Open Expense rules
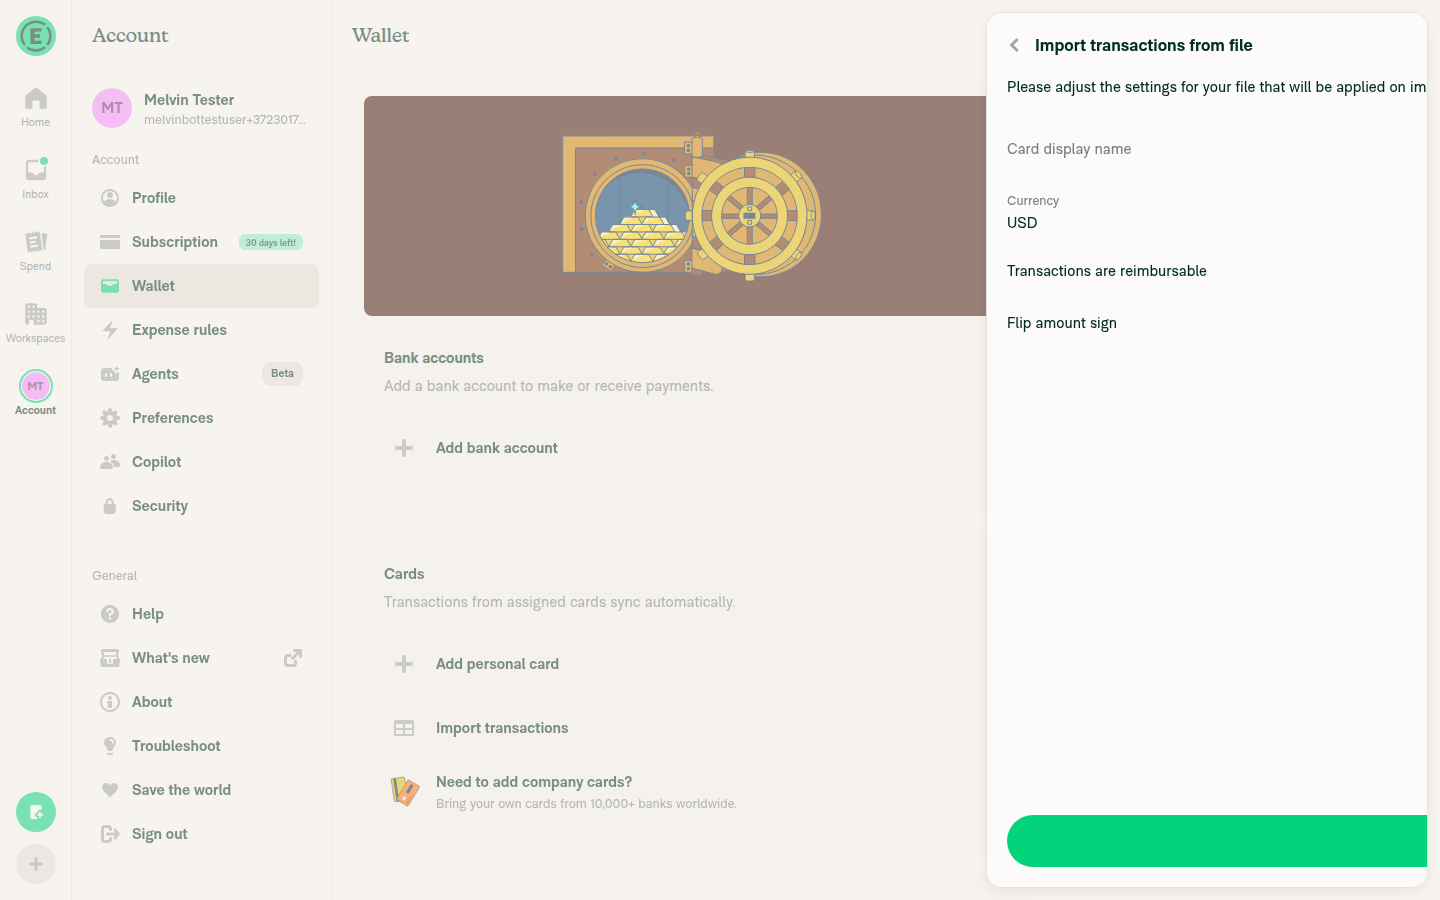This screenshot has height=900, width=1440. (x=201, y=330)
